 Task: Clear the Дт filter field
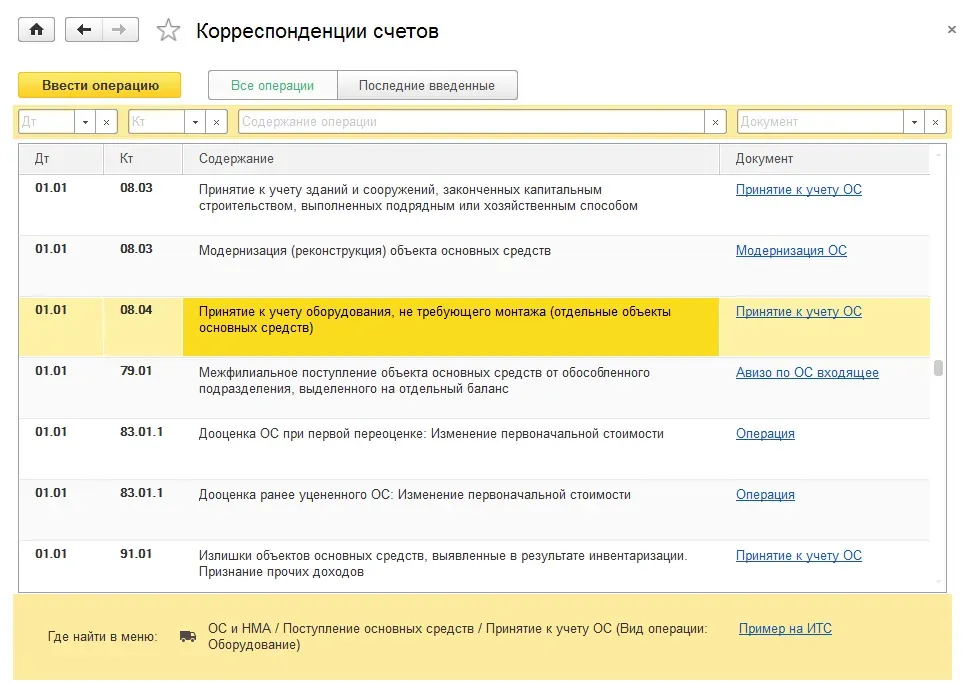pos(108,120)
